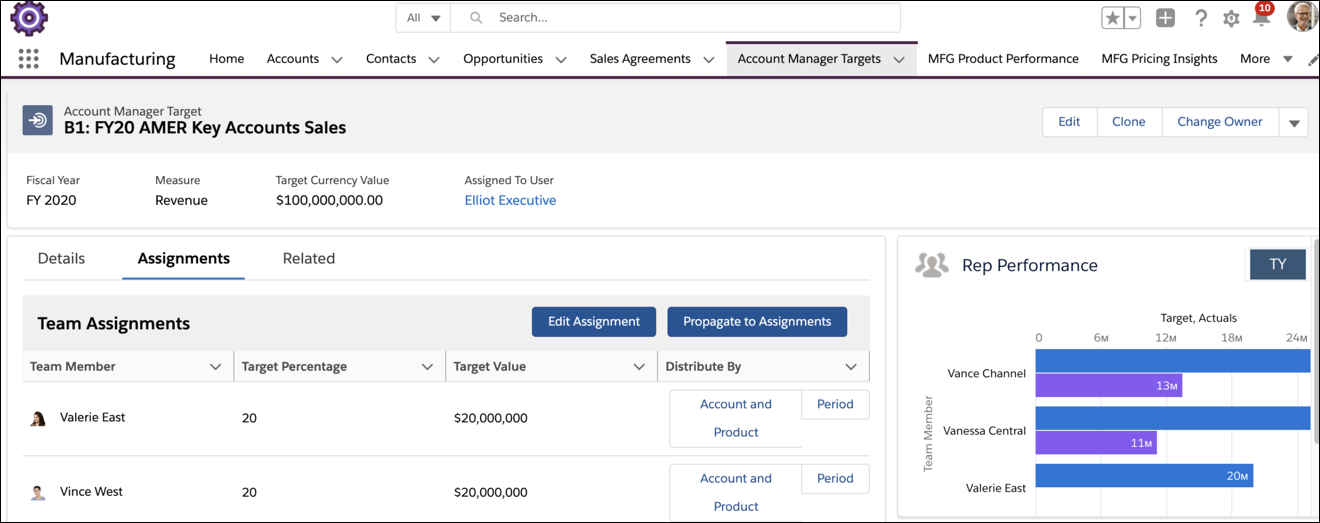Click Vince West's avatar photo
This screenshot has height=523, width=1320.
(38, 492)
